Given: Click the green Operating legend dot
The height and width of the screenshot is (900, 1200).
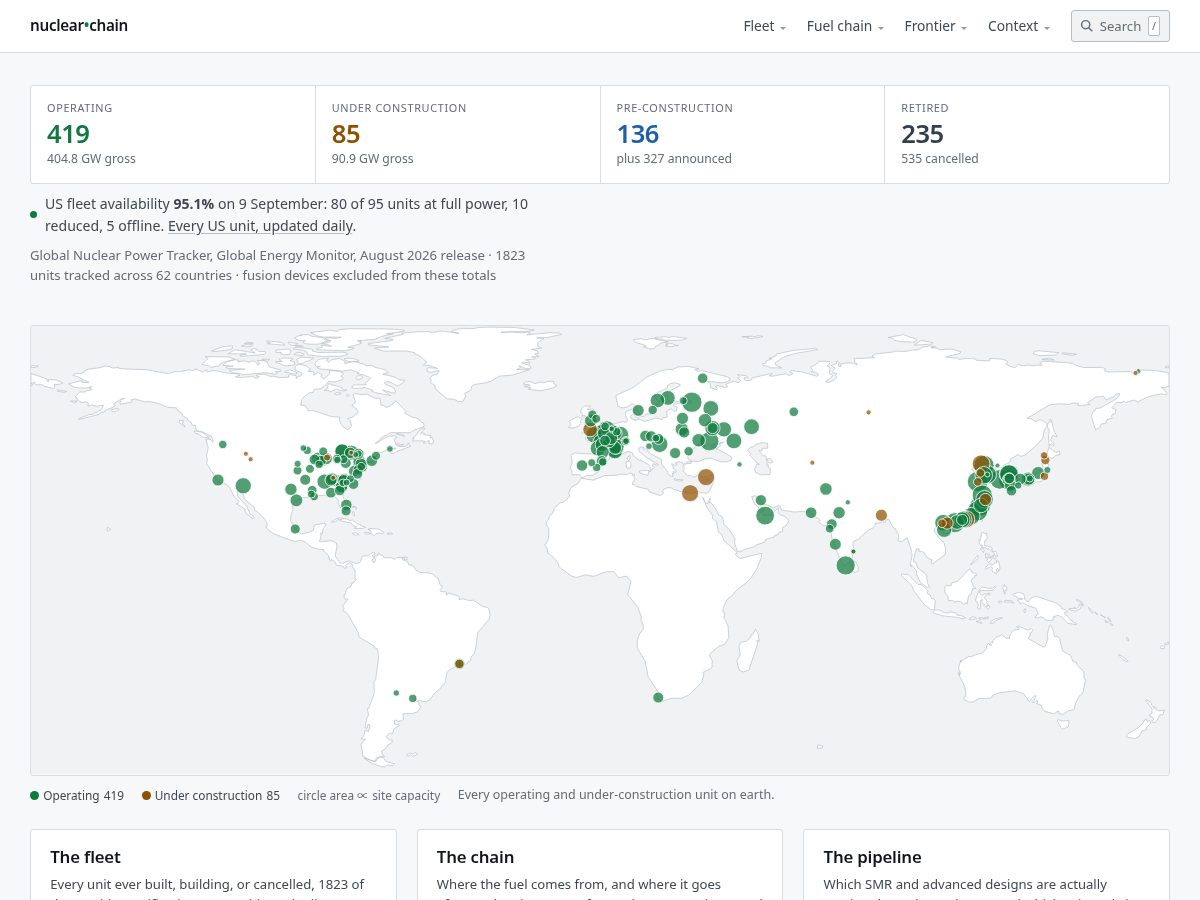Looking at the screenshot, I should [x=35, y=795].
